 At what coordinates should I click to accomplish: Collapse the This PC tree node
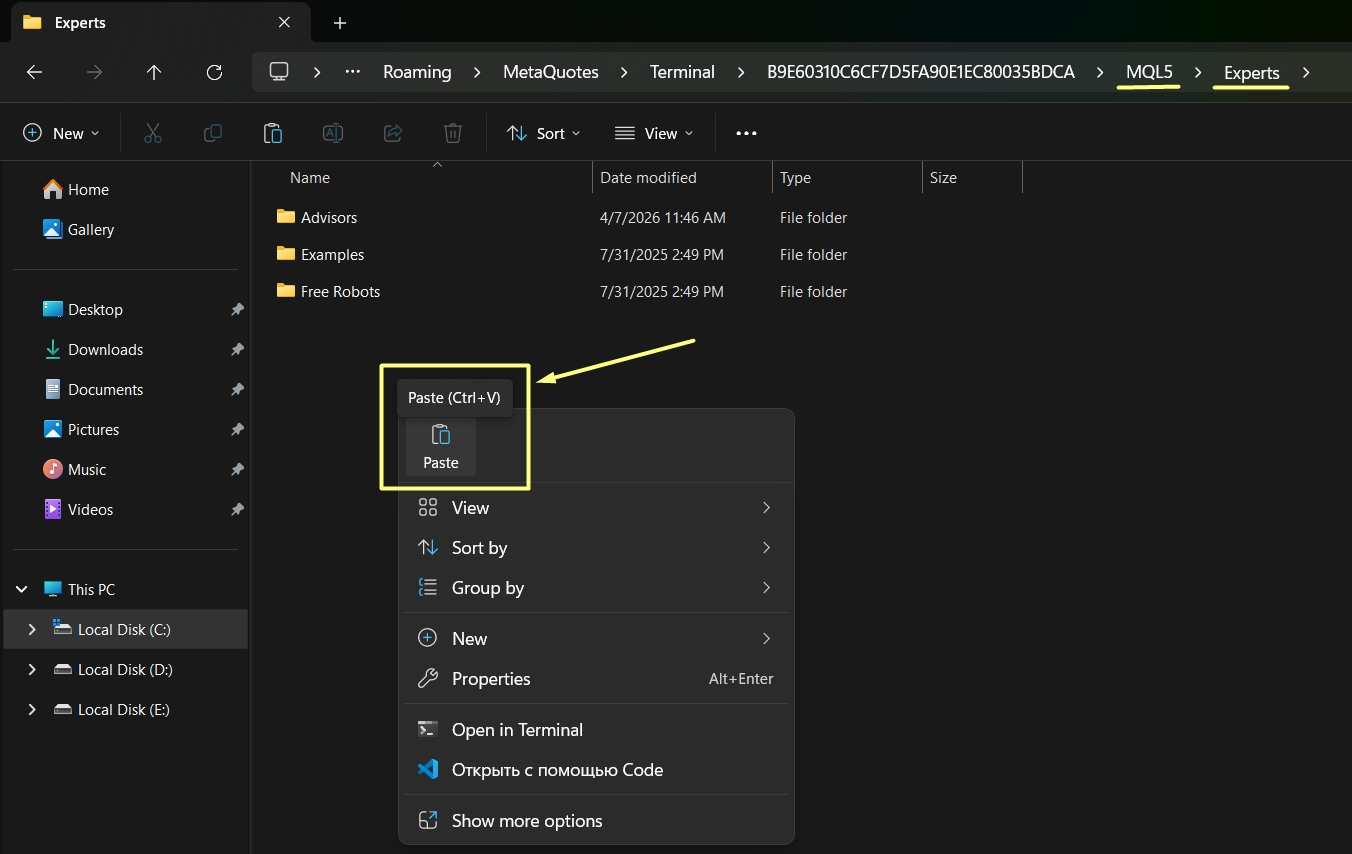point(22,589)
